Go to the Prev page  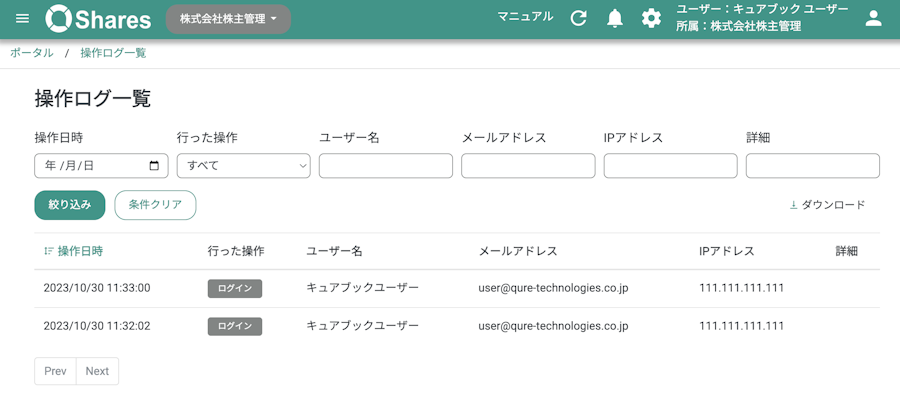[x=56, y=371]
